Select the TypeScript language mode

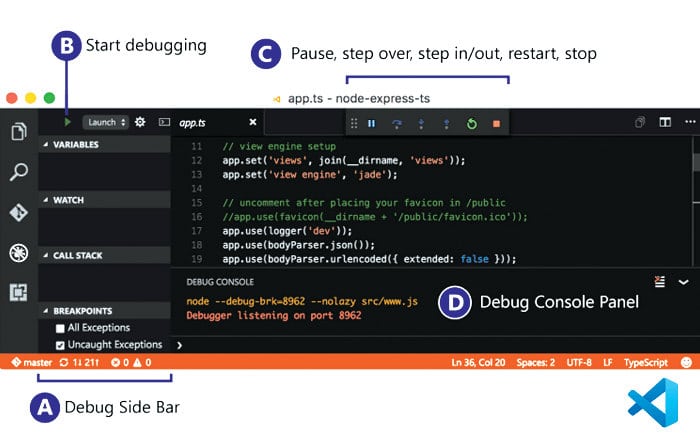pos(646,362)
